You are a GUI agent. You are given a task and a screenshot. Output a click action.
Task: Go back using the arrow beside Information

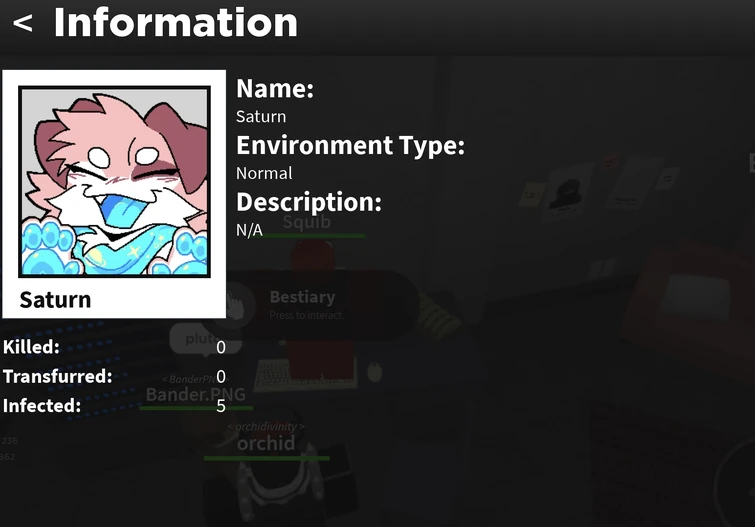click(x=23, y=23)
